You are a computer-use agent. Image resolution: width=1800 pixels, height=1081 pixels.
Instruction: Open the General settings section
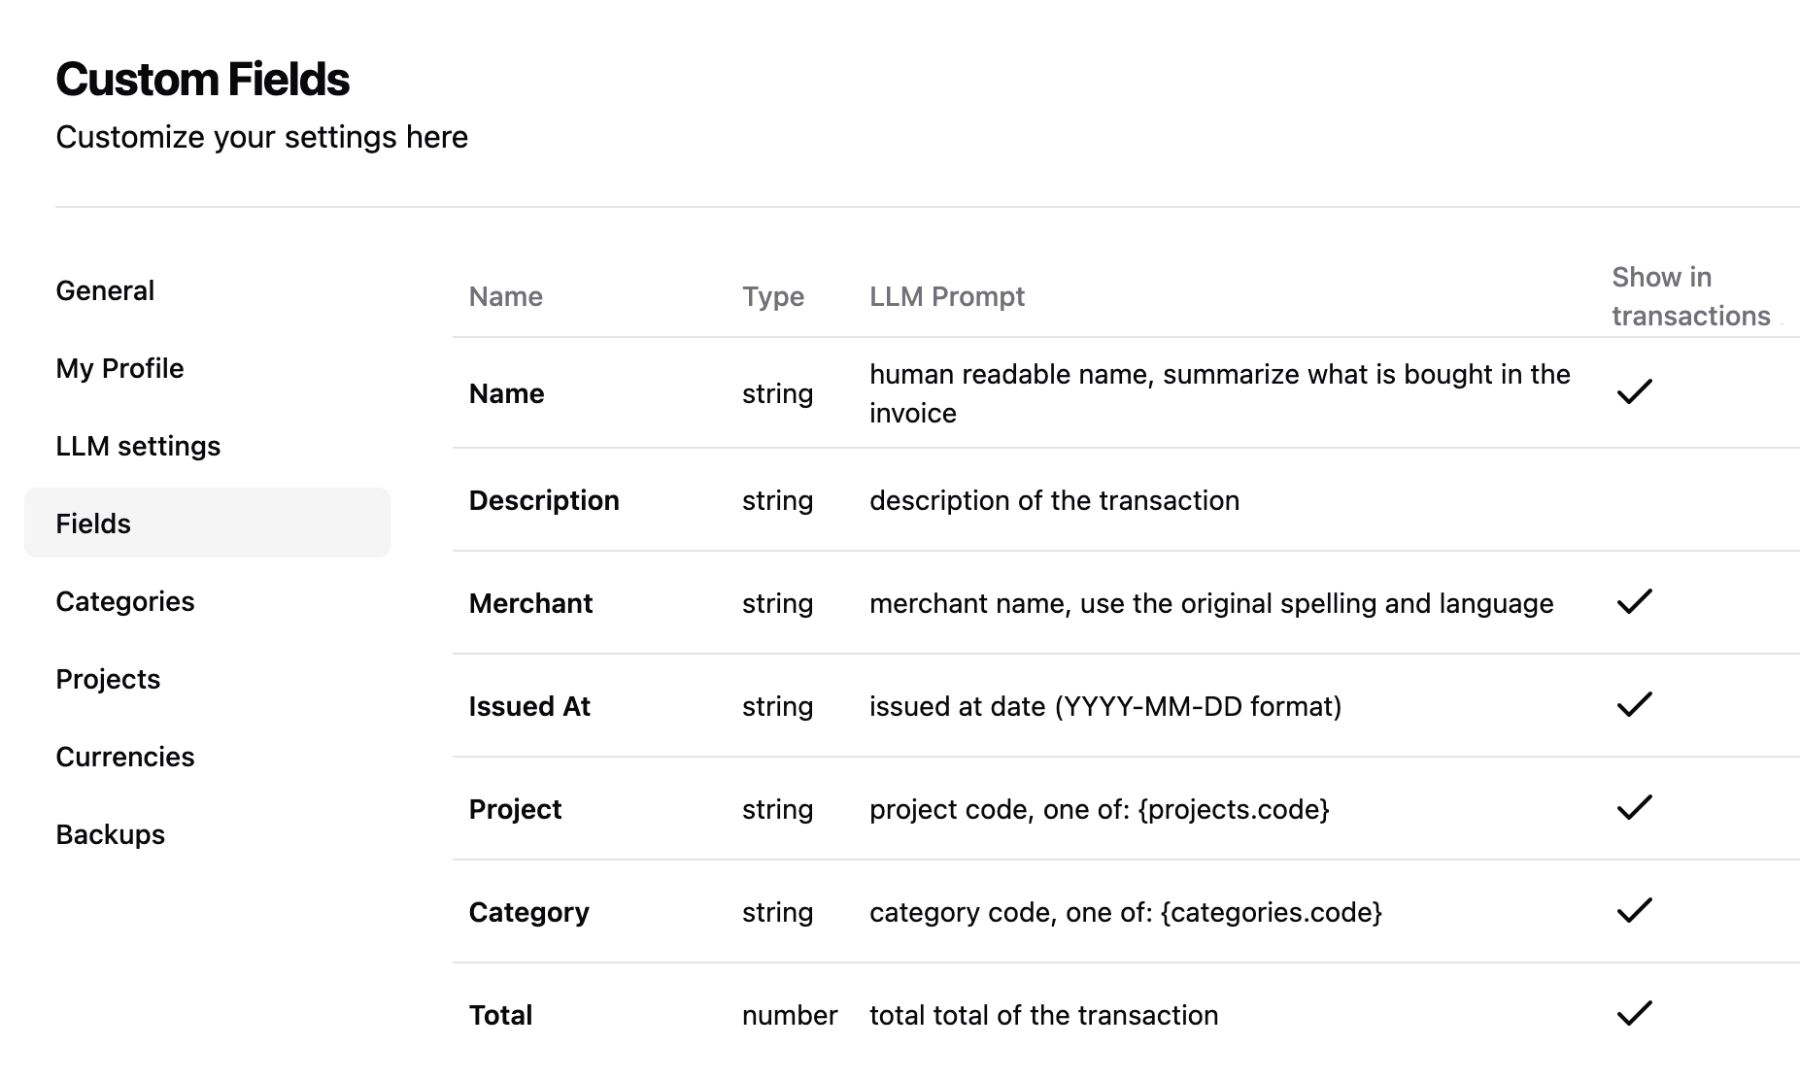[x=105, y=290]
